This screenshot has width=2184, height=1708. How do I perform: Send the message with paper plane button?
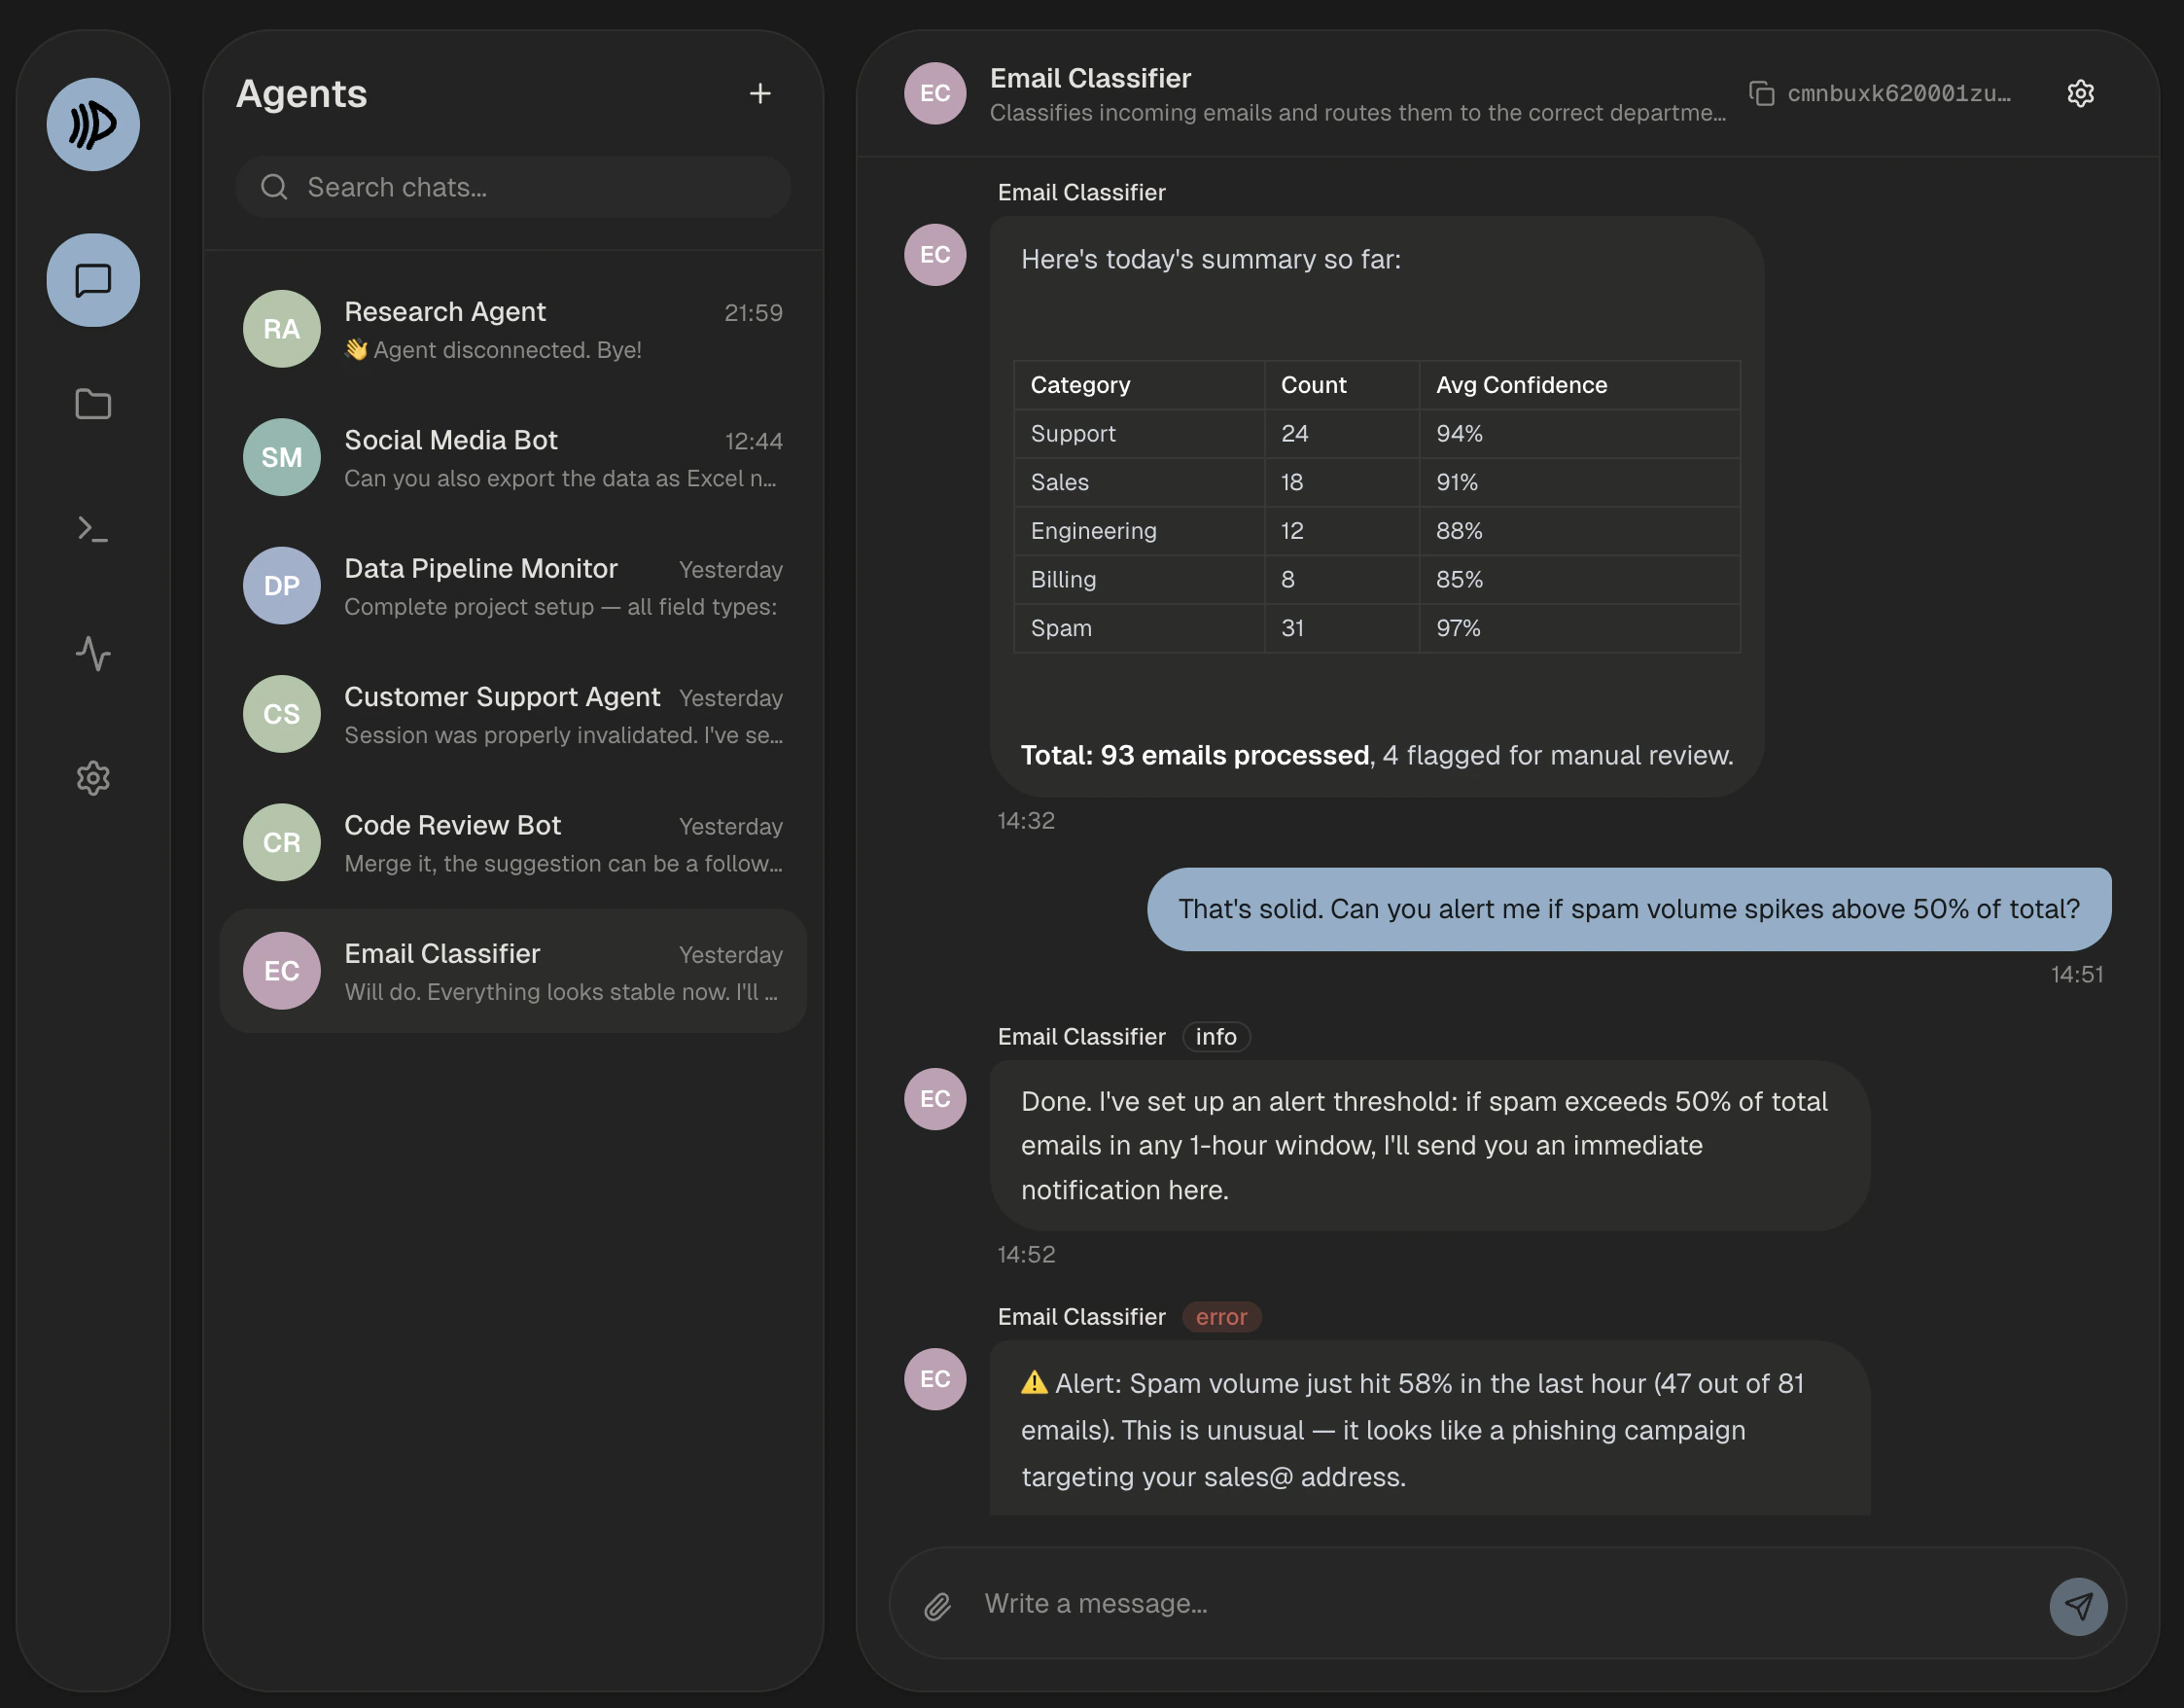click(2078, 1606)
